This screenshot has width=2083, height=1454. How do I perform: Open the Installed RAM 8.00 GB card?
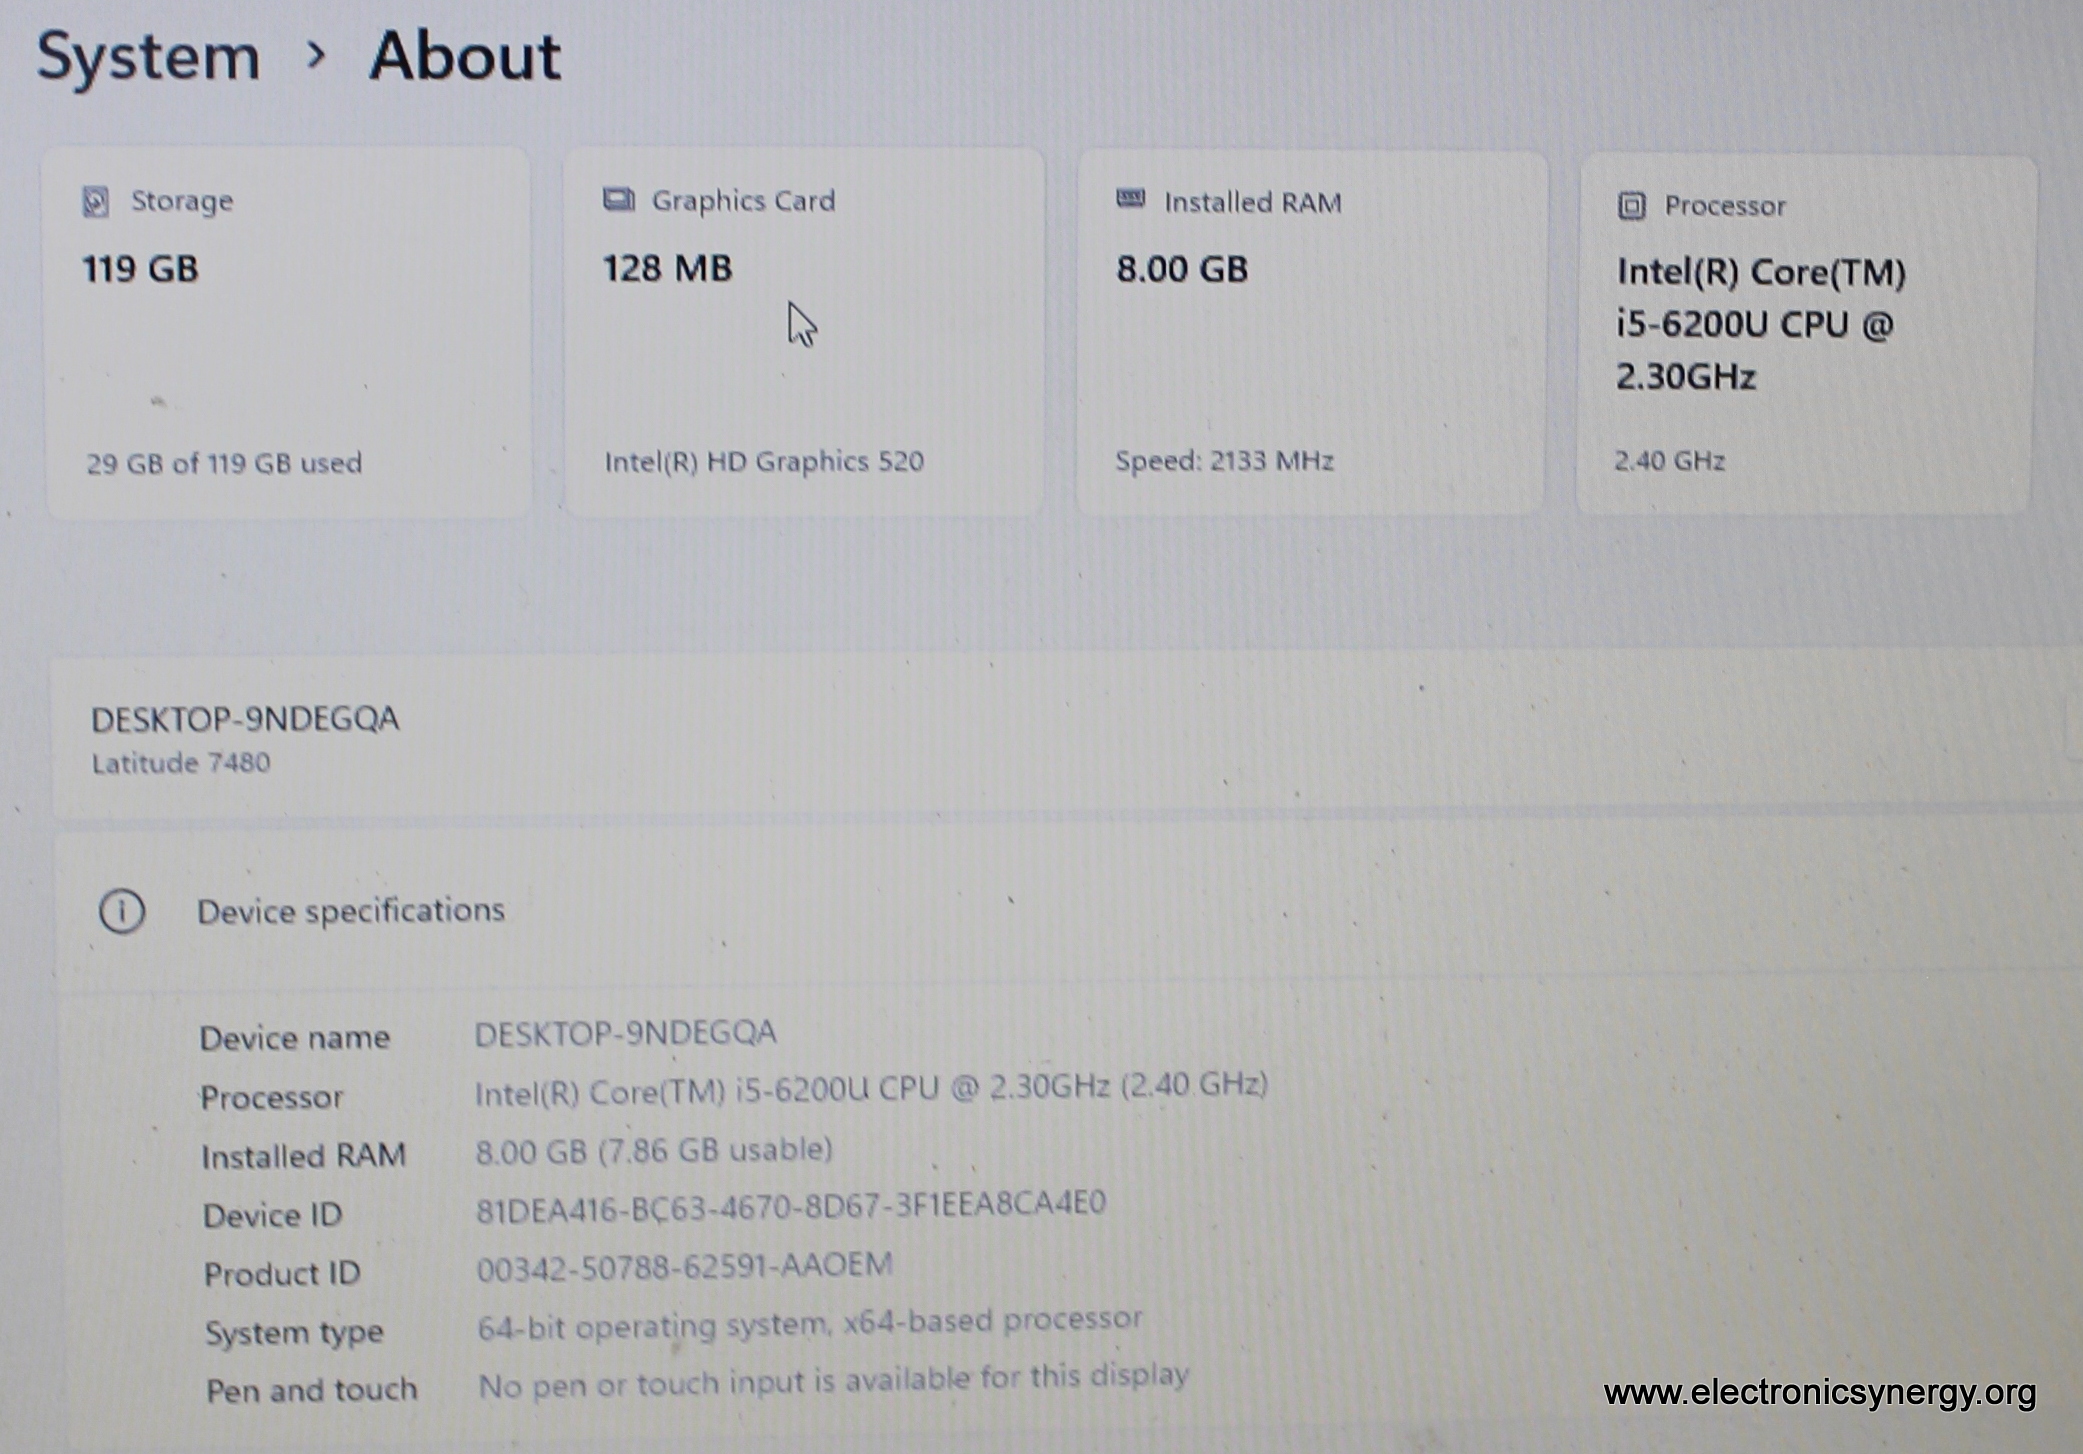[x=1310, y=334]
